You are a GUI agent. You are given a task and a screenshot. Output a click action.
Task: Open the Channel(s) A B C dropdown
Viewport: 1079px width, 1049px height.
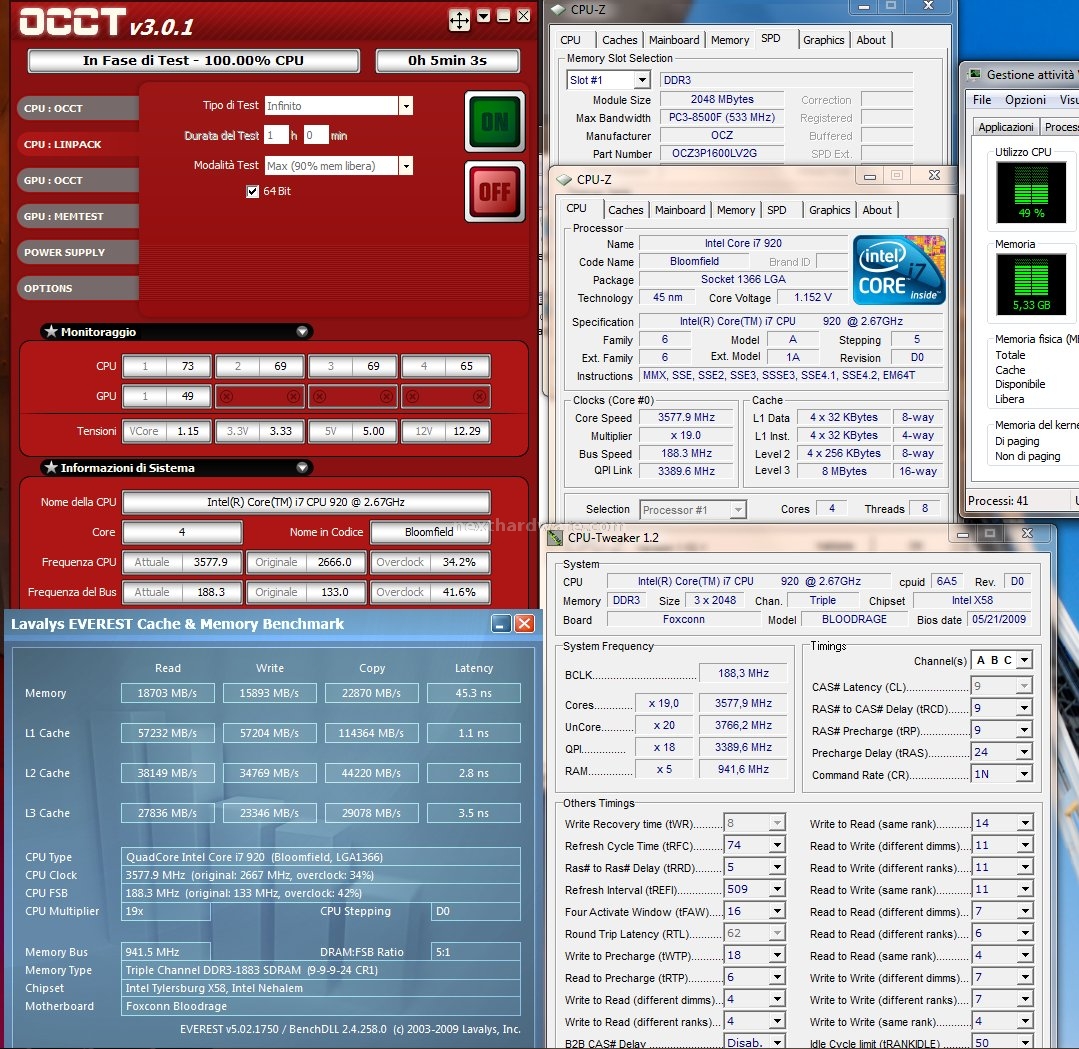pyautogui.click(x=1025, y=660)
